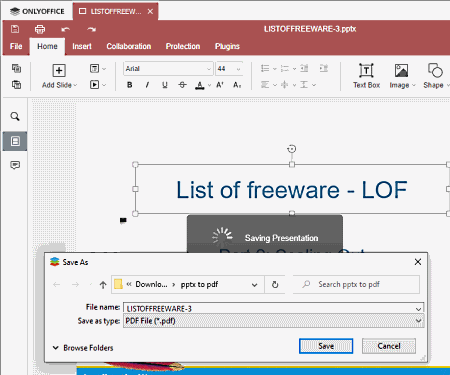The height and width of the screenshot is (375, 450).
Task: Toggle the Slides panel in left sidebar
Action: point(15,141)
